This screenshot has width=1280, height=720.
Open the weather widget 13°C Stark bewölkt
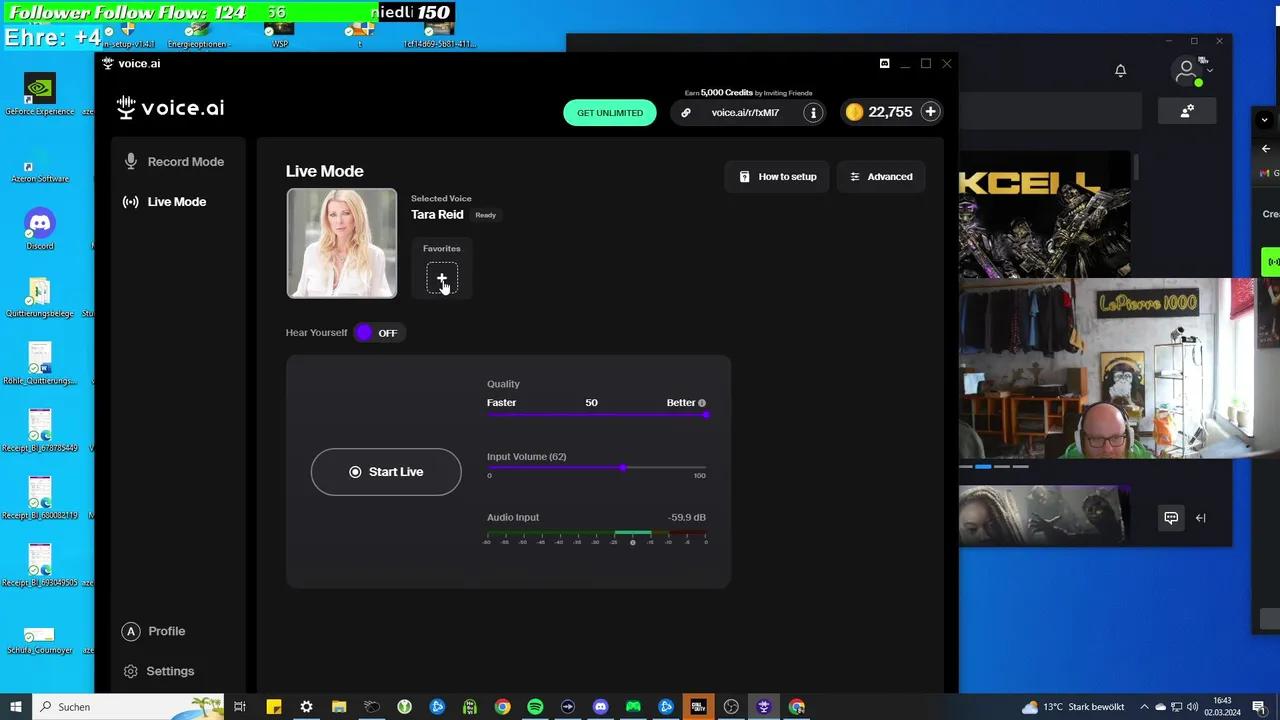pos(1073,707)
